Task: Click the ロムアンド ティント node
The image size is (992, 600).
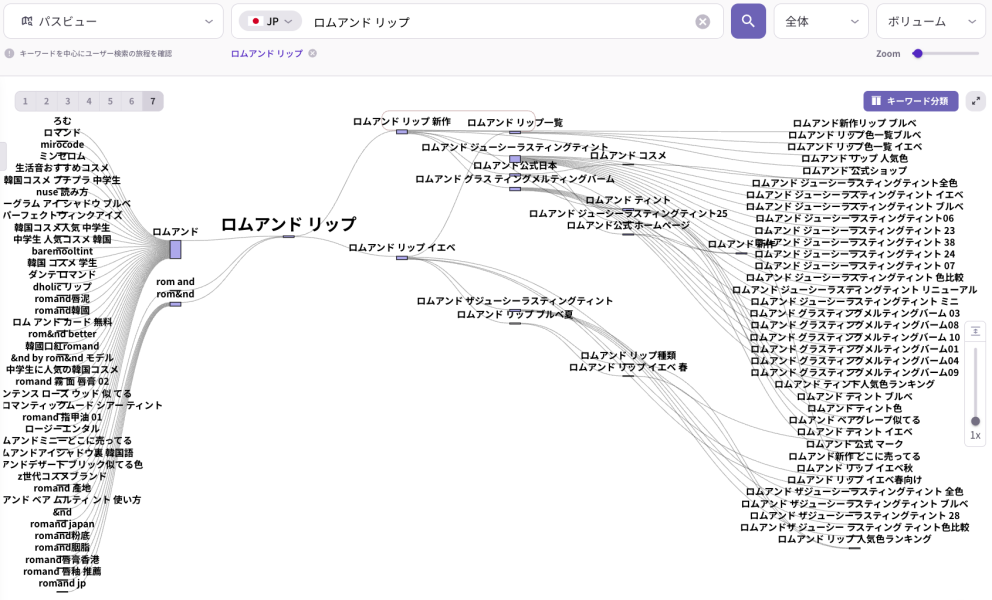Action: coord(628,201)
